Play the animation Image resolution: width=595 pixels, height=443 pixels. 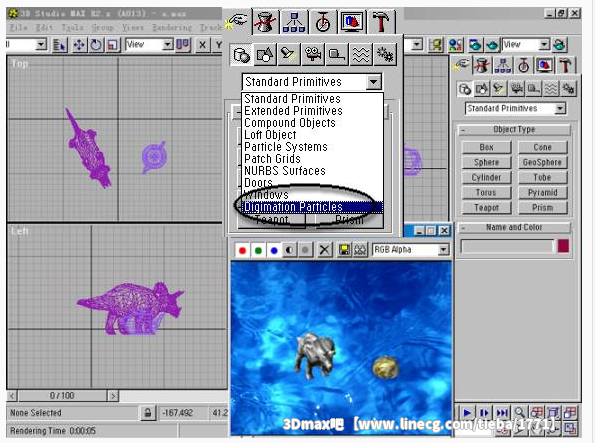coord(467,413)
